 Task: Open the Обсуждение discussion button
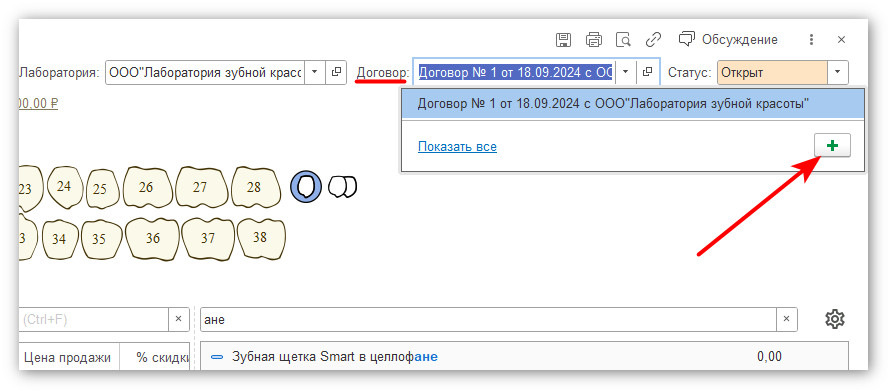[728, 40]
